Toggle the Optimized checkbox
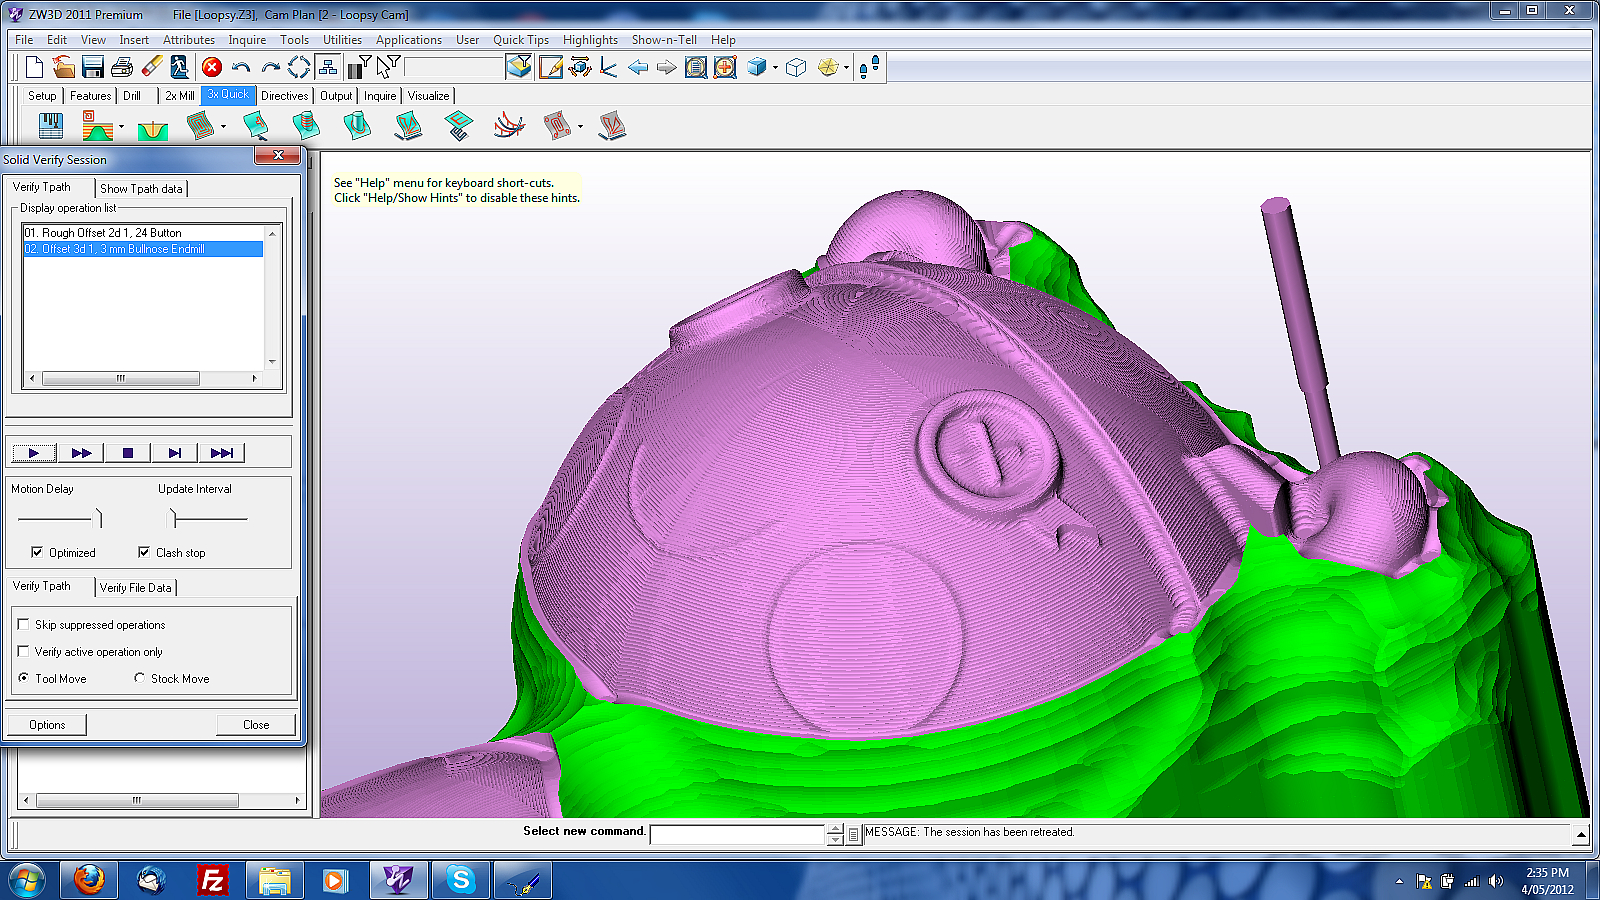This screenshot has height=900, width=1600. [x=37, y=552]
